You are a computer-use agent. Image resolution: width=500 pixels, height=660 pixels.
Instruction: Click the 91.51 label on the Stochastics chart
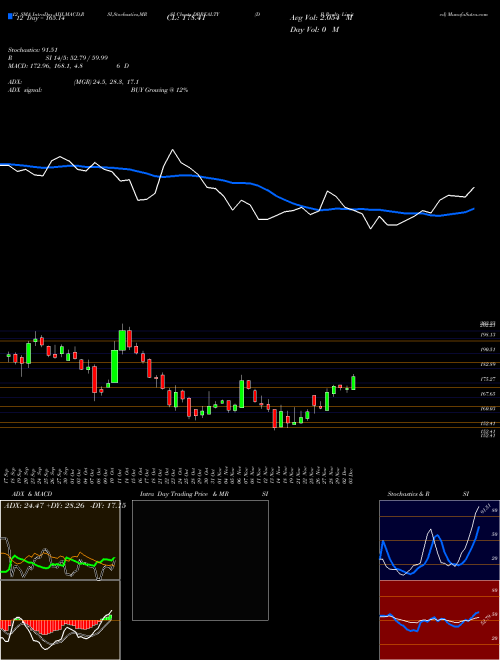pyautogui.click(x=484, y=508)
